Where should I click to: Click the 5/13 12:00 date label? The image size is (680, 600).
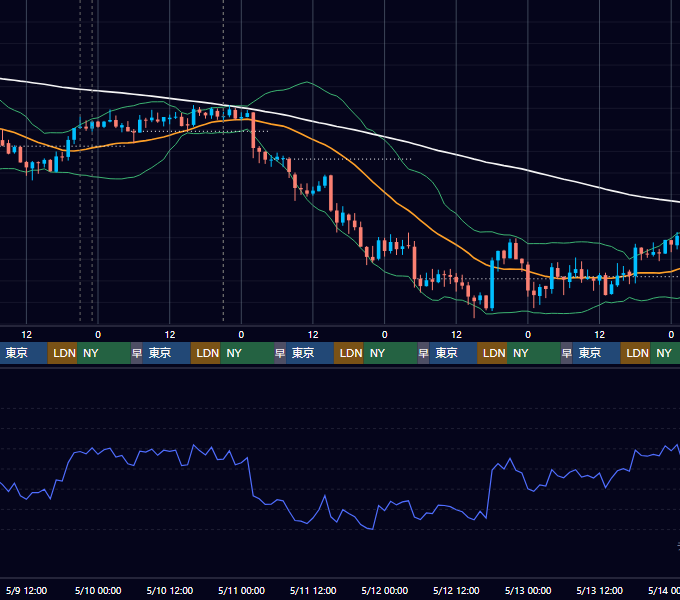(x=599, y=590)
